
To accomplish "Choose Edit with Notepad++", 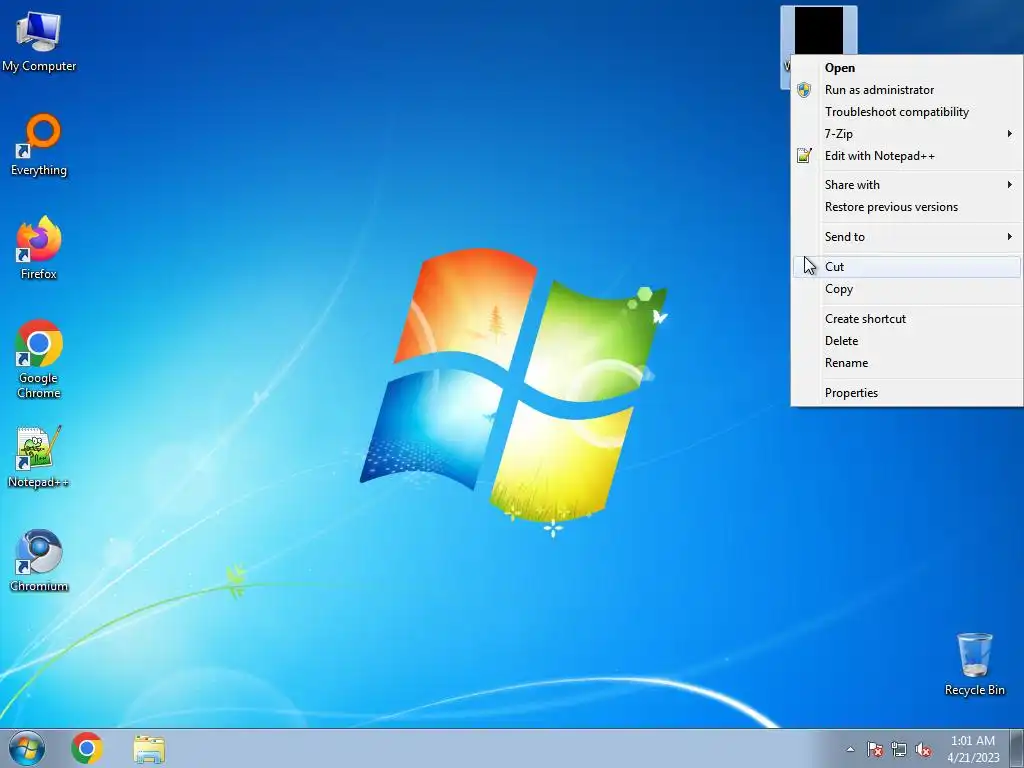I will [907, 156].
